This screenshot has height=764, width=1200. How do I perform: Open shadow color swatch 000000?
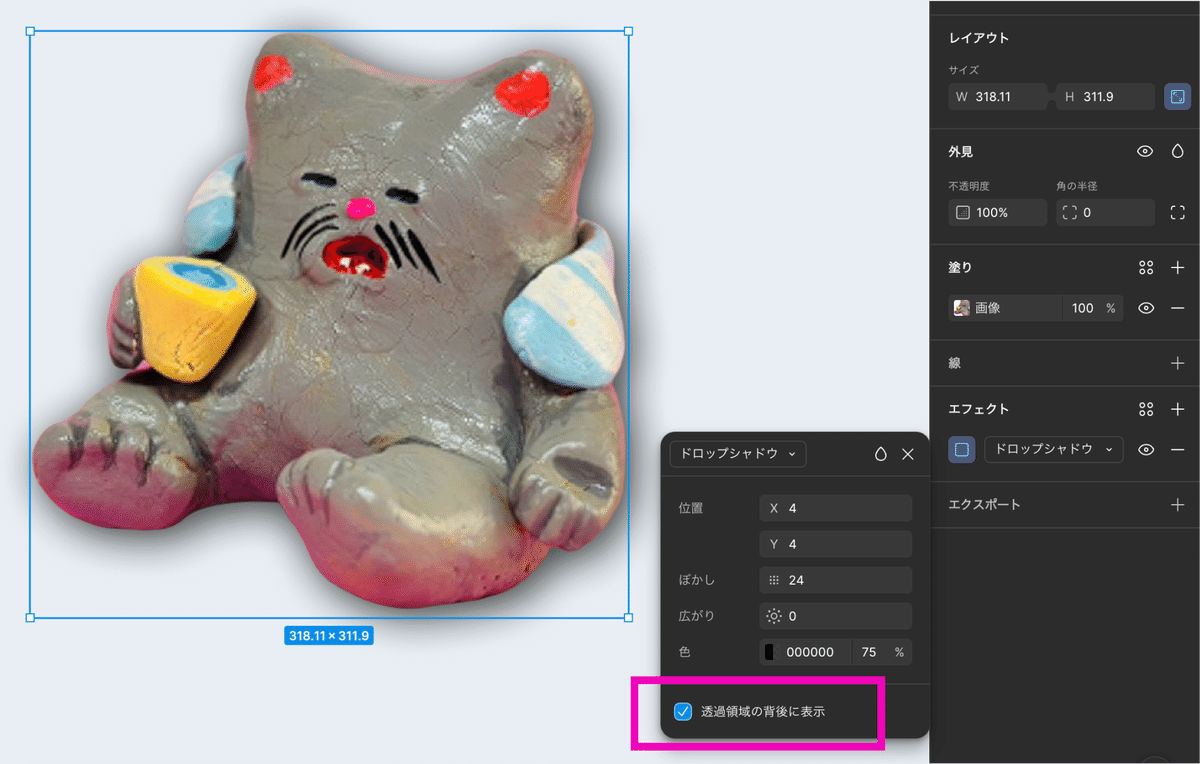(x=770, y=652)
